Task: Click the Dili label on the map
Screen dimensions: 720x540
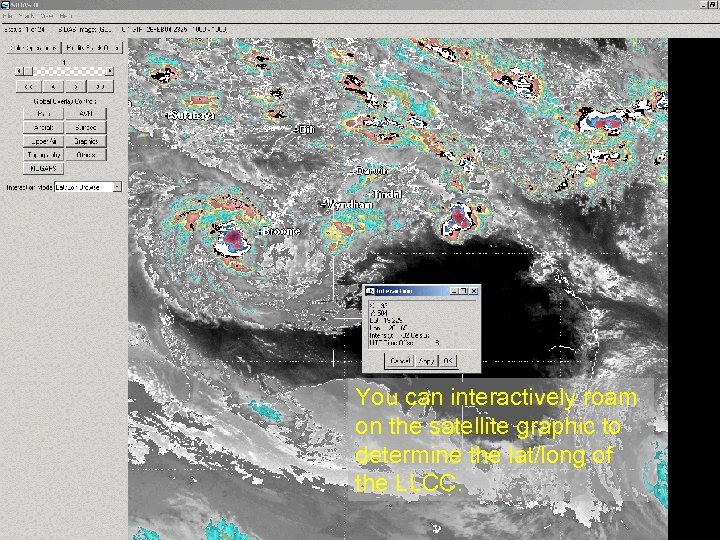Action: (306, 130)
